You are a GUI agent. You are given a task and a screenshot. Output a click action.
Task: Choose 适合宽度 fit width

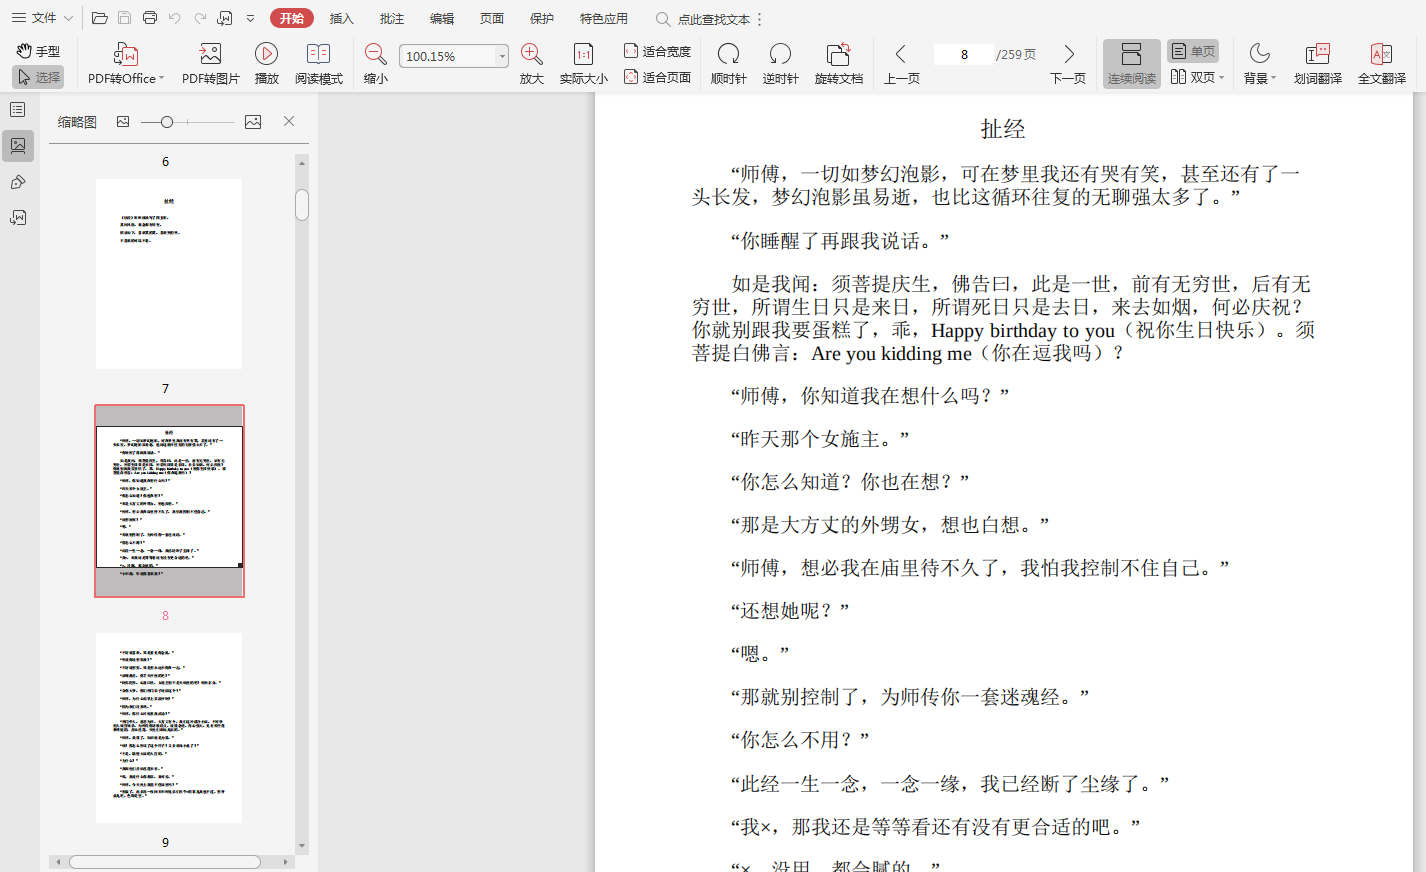(x=657, y=51)
